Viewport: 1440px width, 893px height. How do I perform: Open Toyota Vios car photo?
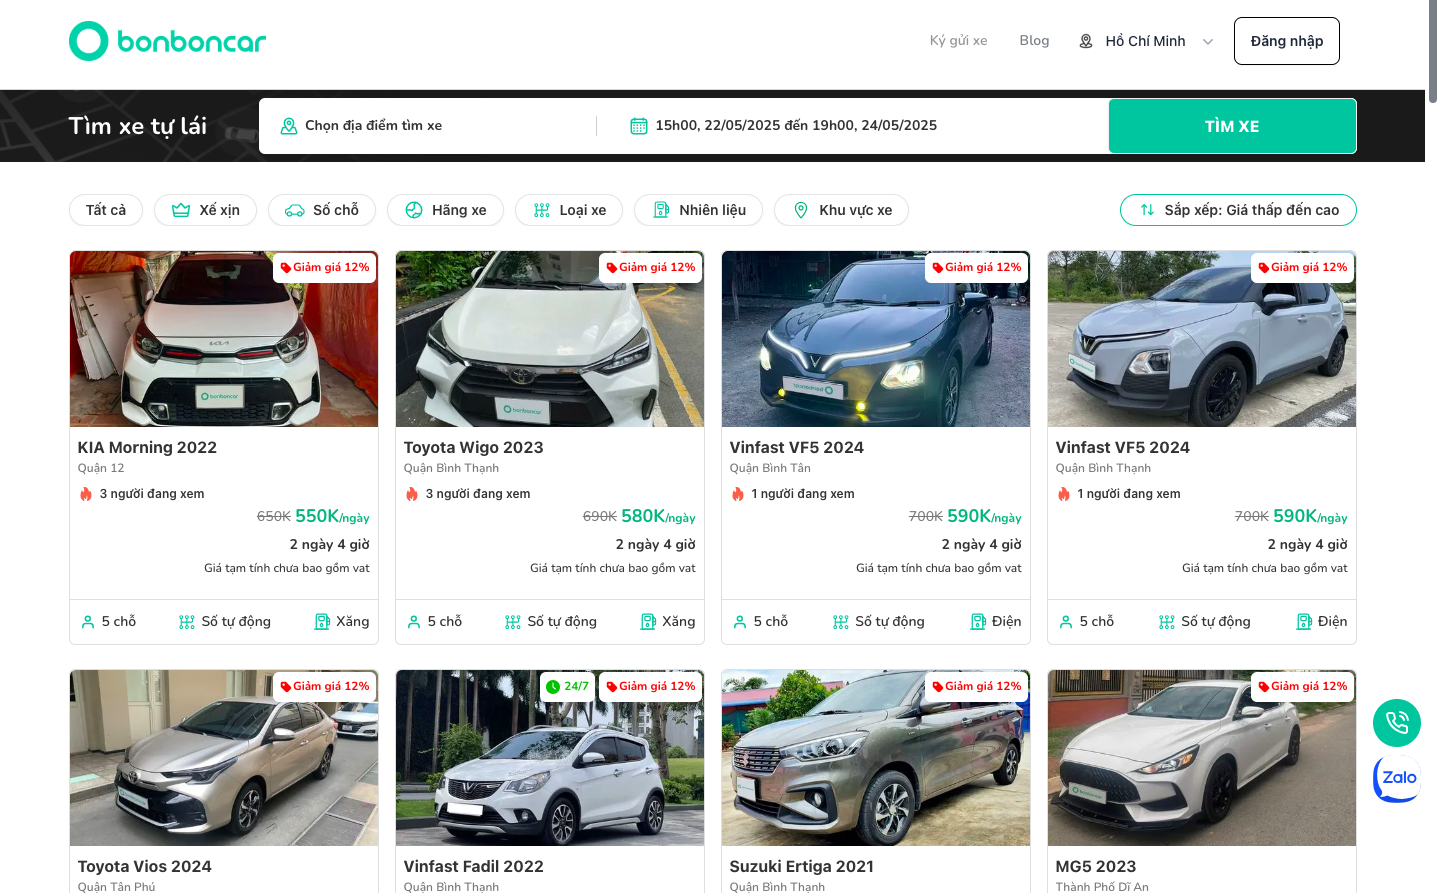click(x=224, y=758)
